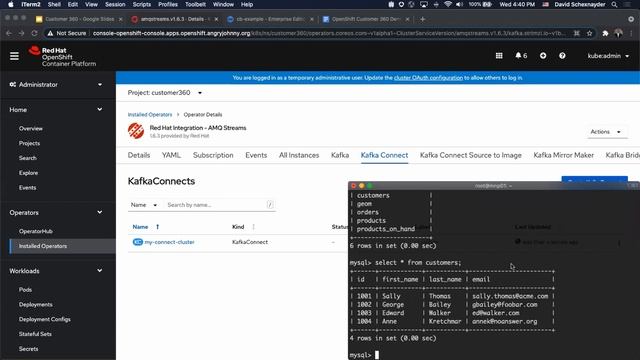Switch to the Kafka Mirror Maker tab

click(x=563, y=155)
